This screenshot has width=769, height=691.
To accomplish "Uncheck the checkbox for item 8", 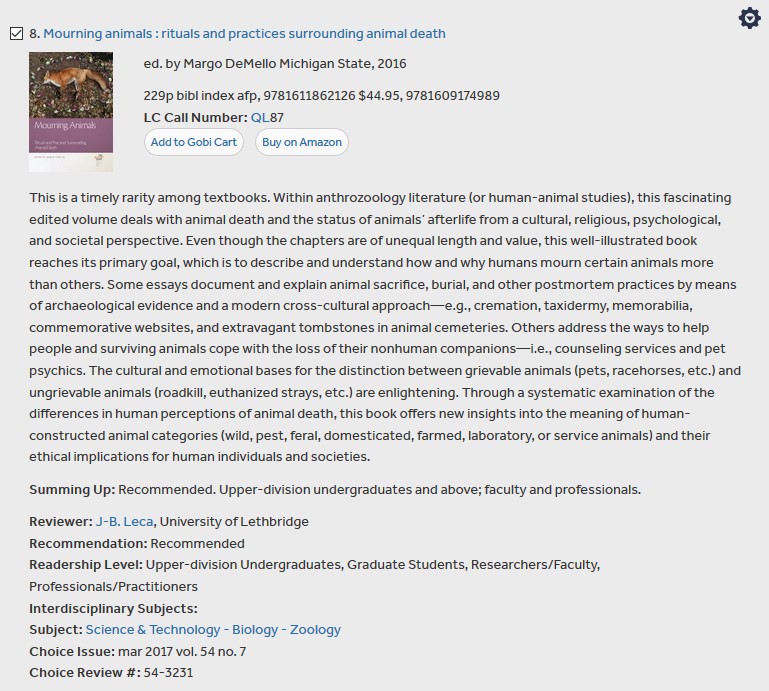I will tap(16, 34).
